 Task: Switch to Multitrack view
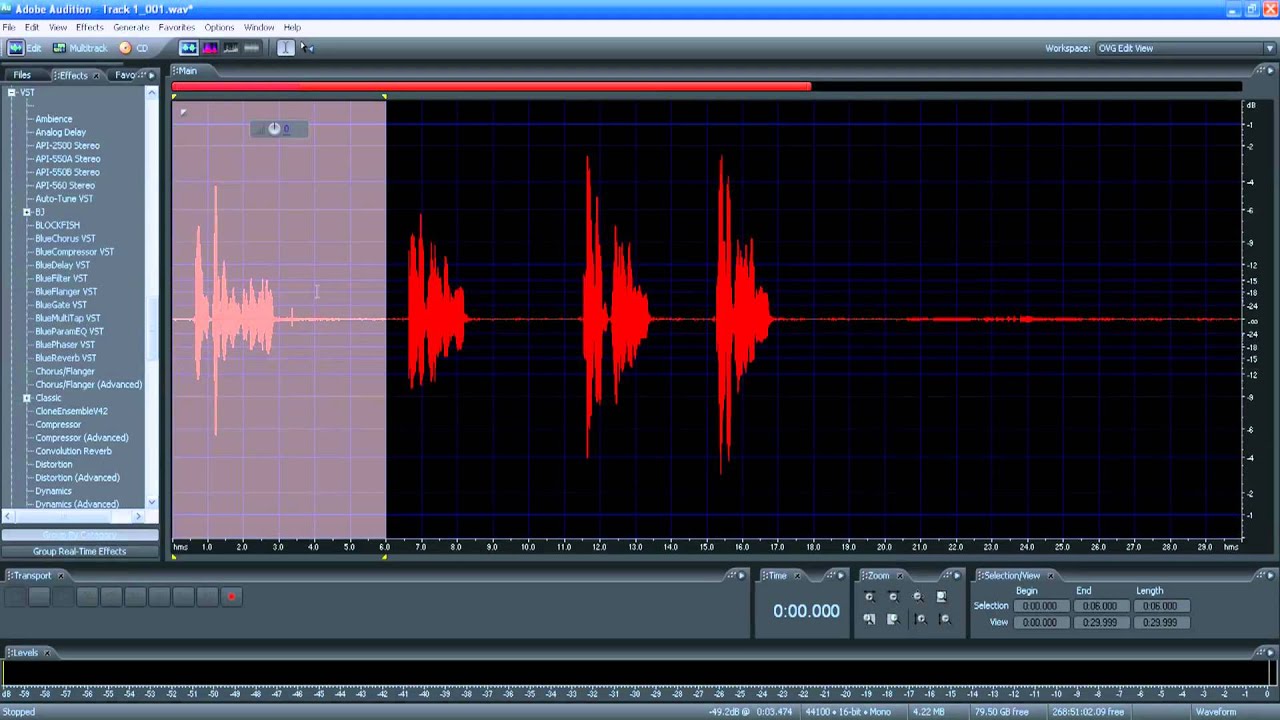tap(80, 48)
